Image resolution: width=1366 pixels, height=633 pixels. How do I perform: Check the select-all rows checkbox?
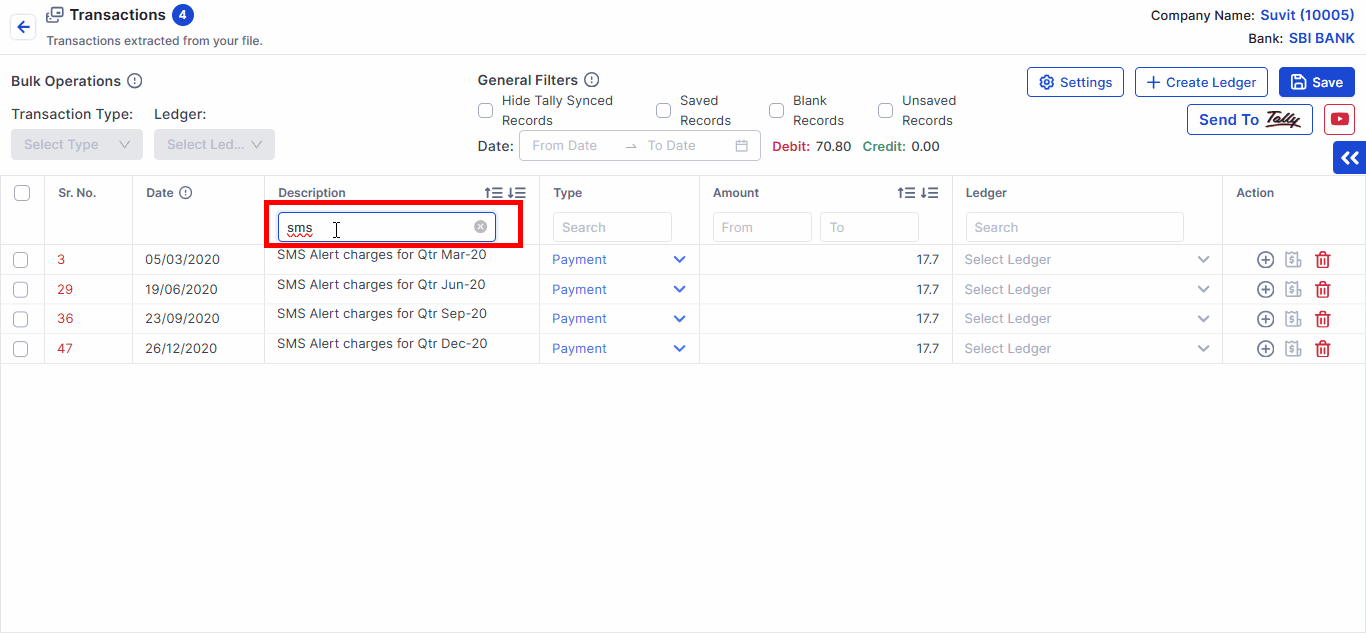(x=22, y=193)
